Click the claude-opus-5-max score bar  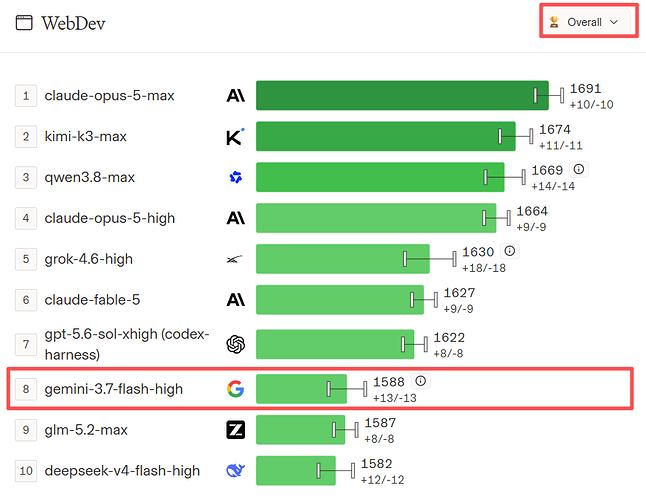[x=402, y=96]
